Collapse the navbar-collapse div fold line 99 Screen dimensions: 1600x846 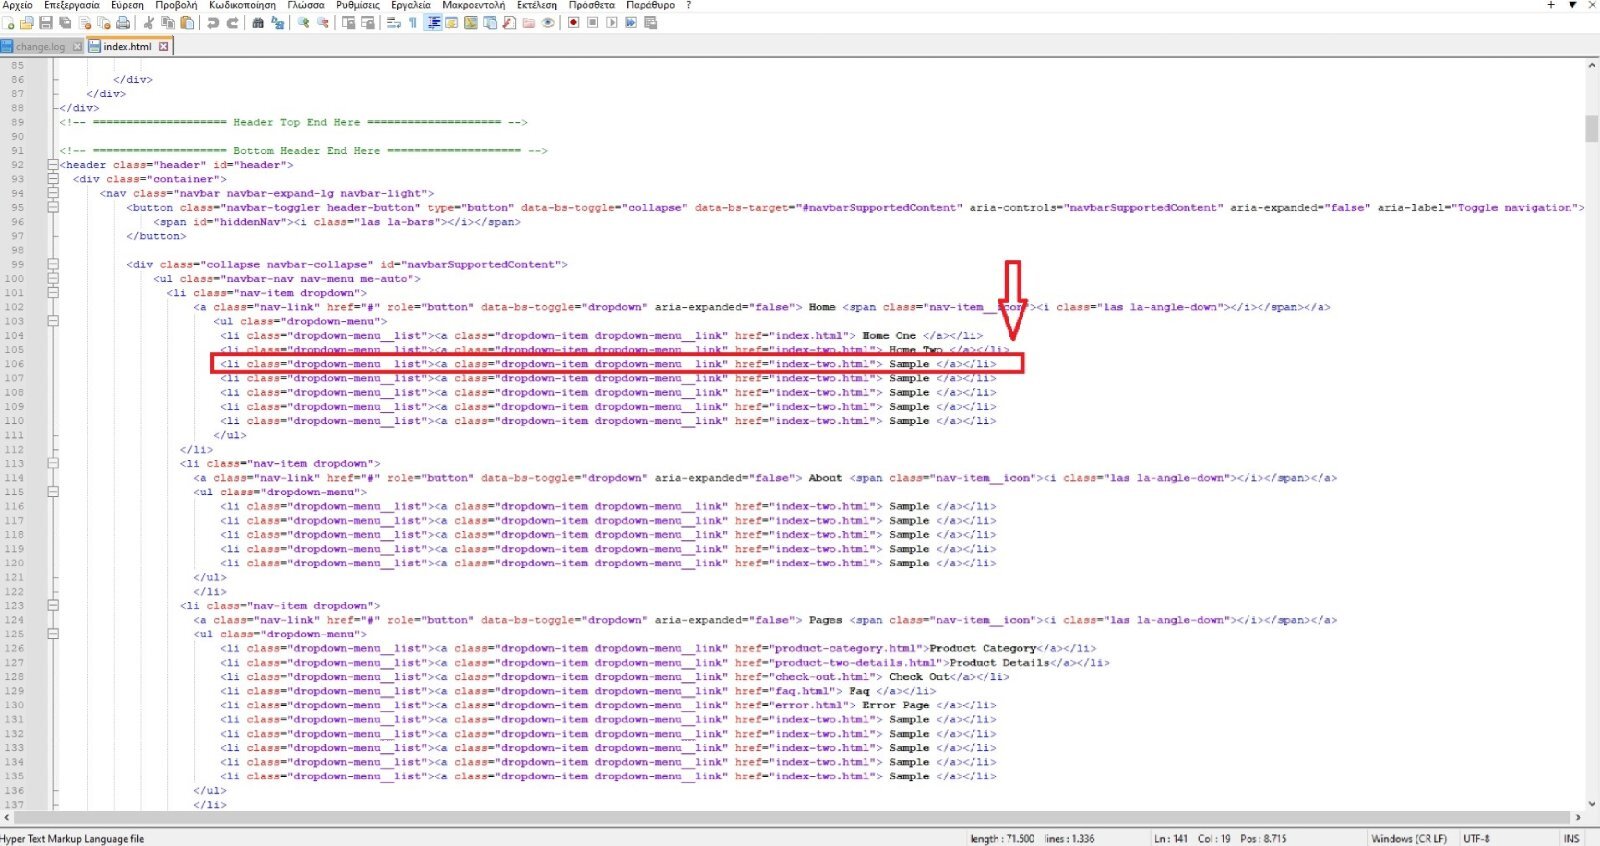pyautogui.click(x=53, y=264)
